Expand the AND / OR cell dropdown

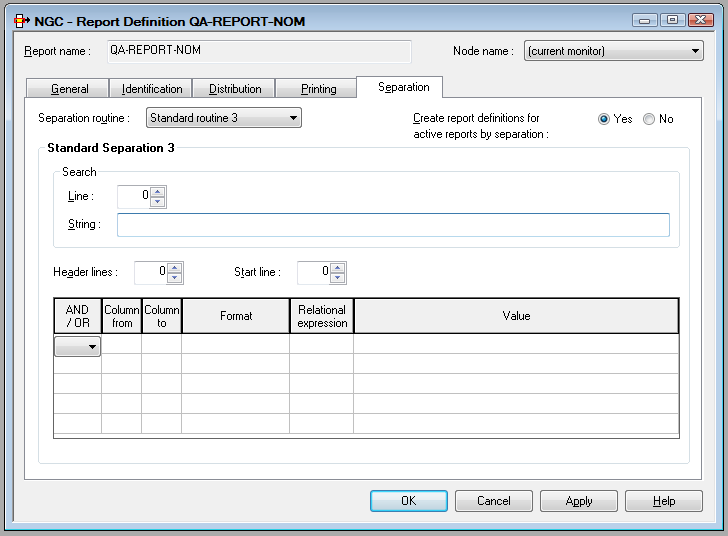click(78, 346)
